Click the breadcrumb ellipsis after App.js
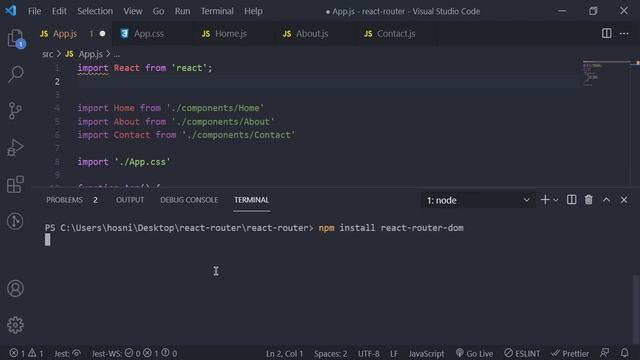The image size is (640, 360). (x=117, y=54)
